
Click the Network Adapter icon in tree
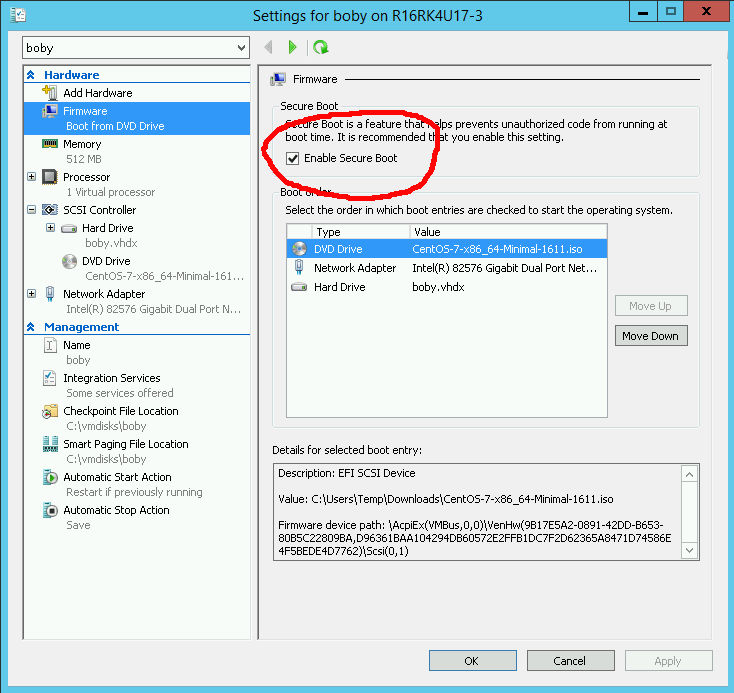pyautogui.click(x=50, y=294)
